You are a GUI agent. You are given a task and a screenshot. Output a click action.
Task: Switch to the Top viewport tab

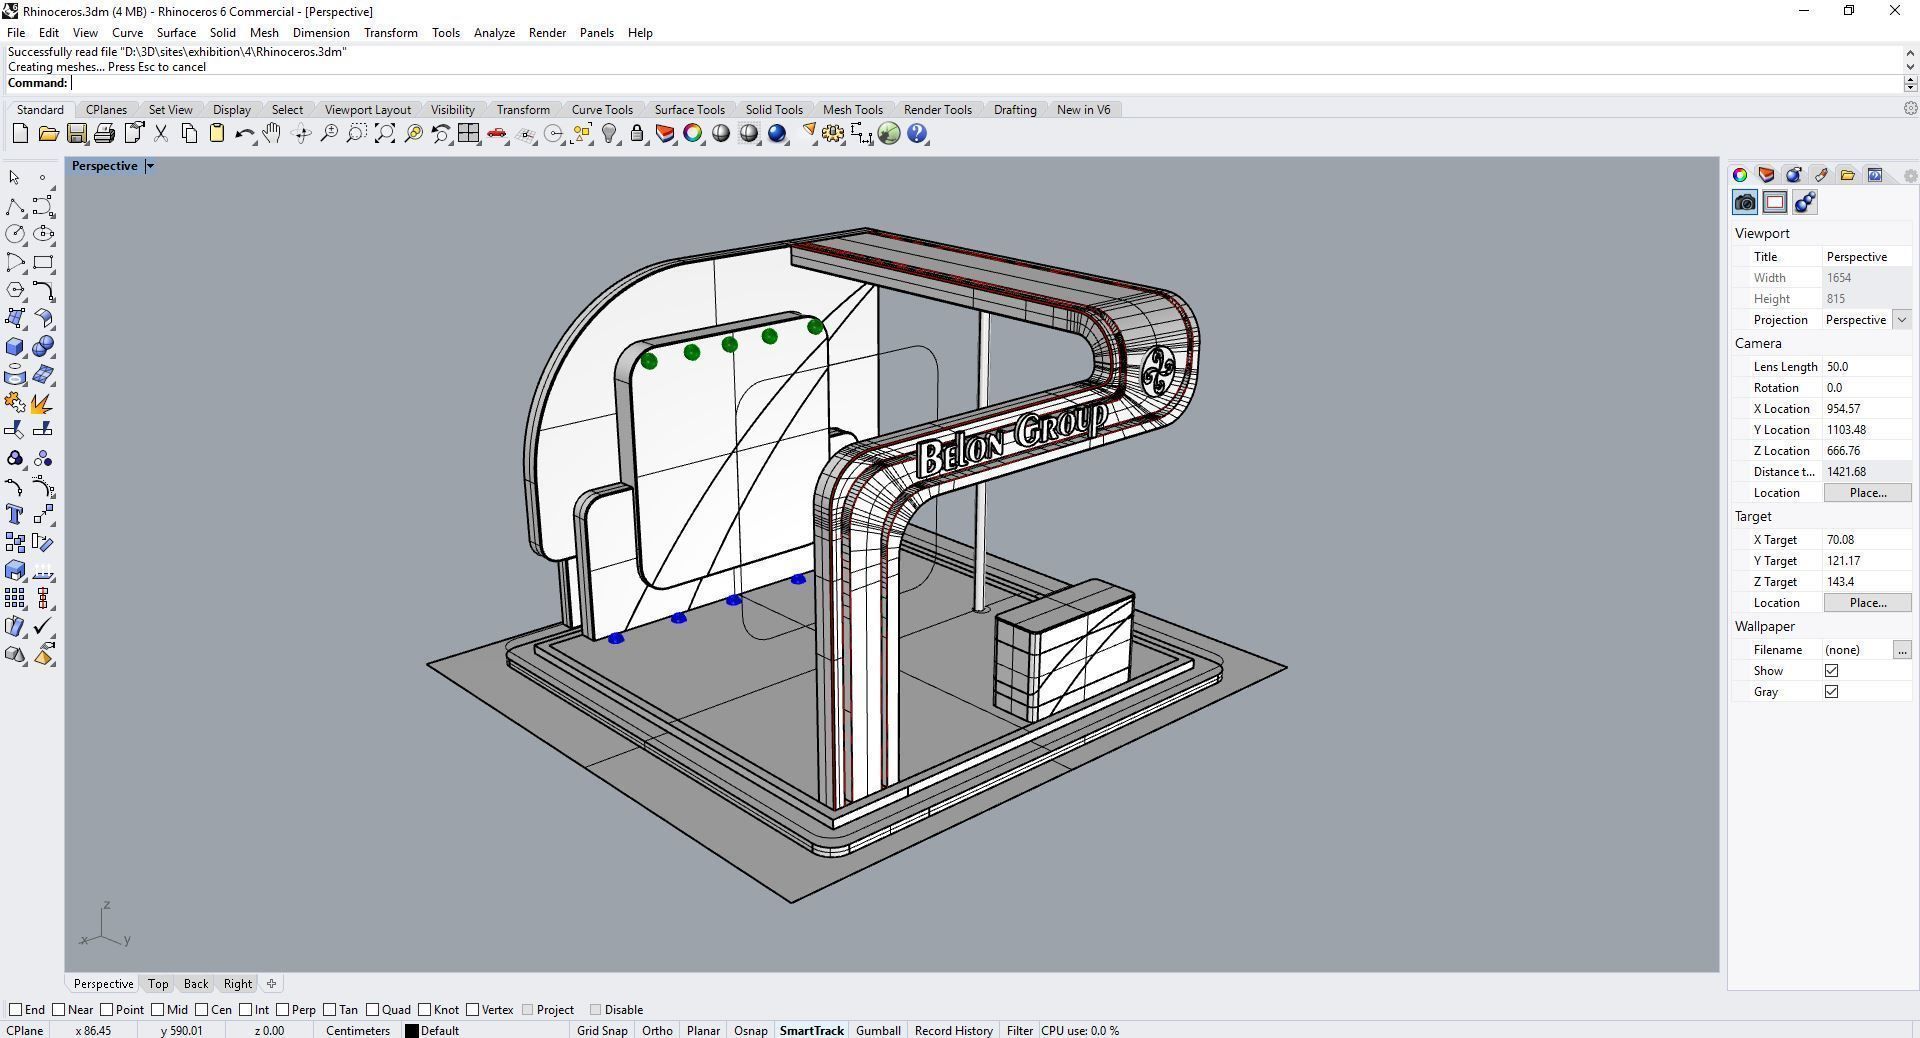158,984
